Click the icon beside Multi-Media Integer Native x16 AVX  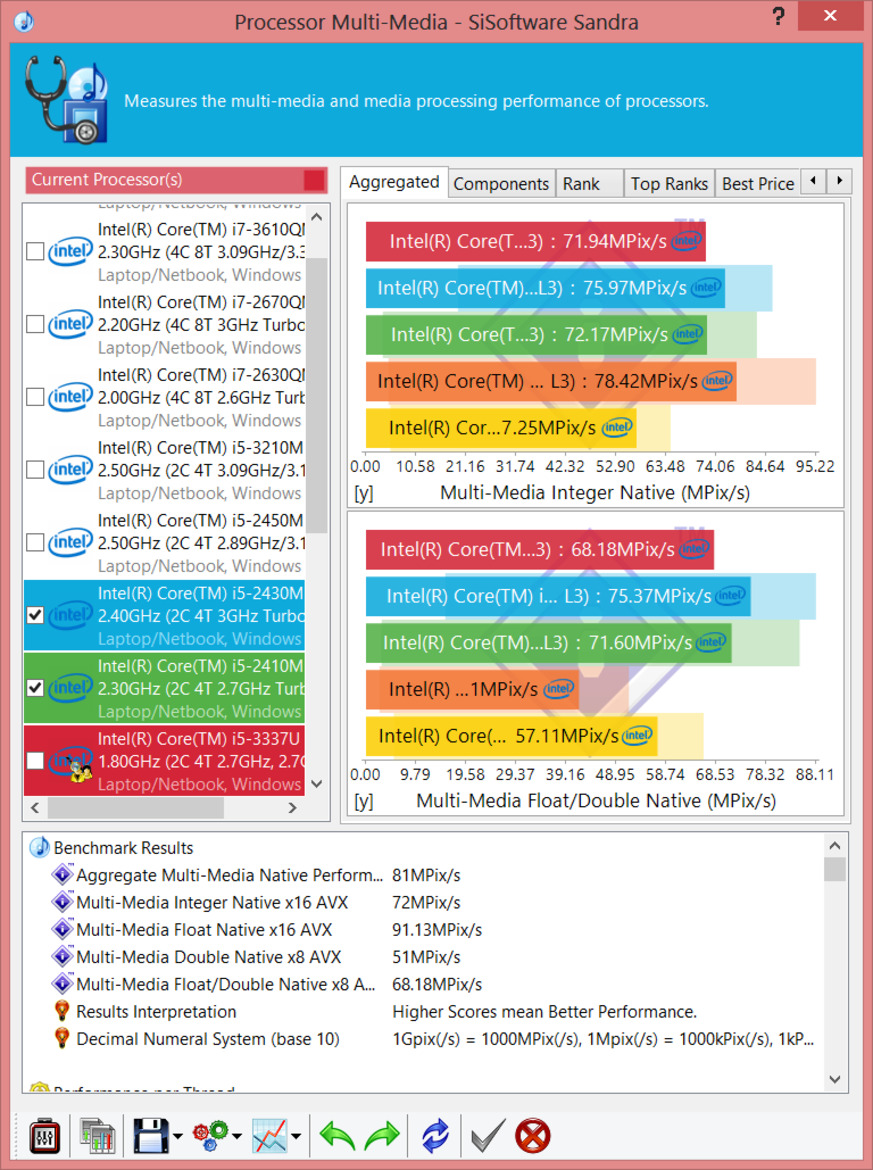coord(62,902)
